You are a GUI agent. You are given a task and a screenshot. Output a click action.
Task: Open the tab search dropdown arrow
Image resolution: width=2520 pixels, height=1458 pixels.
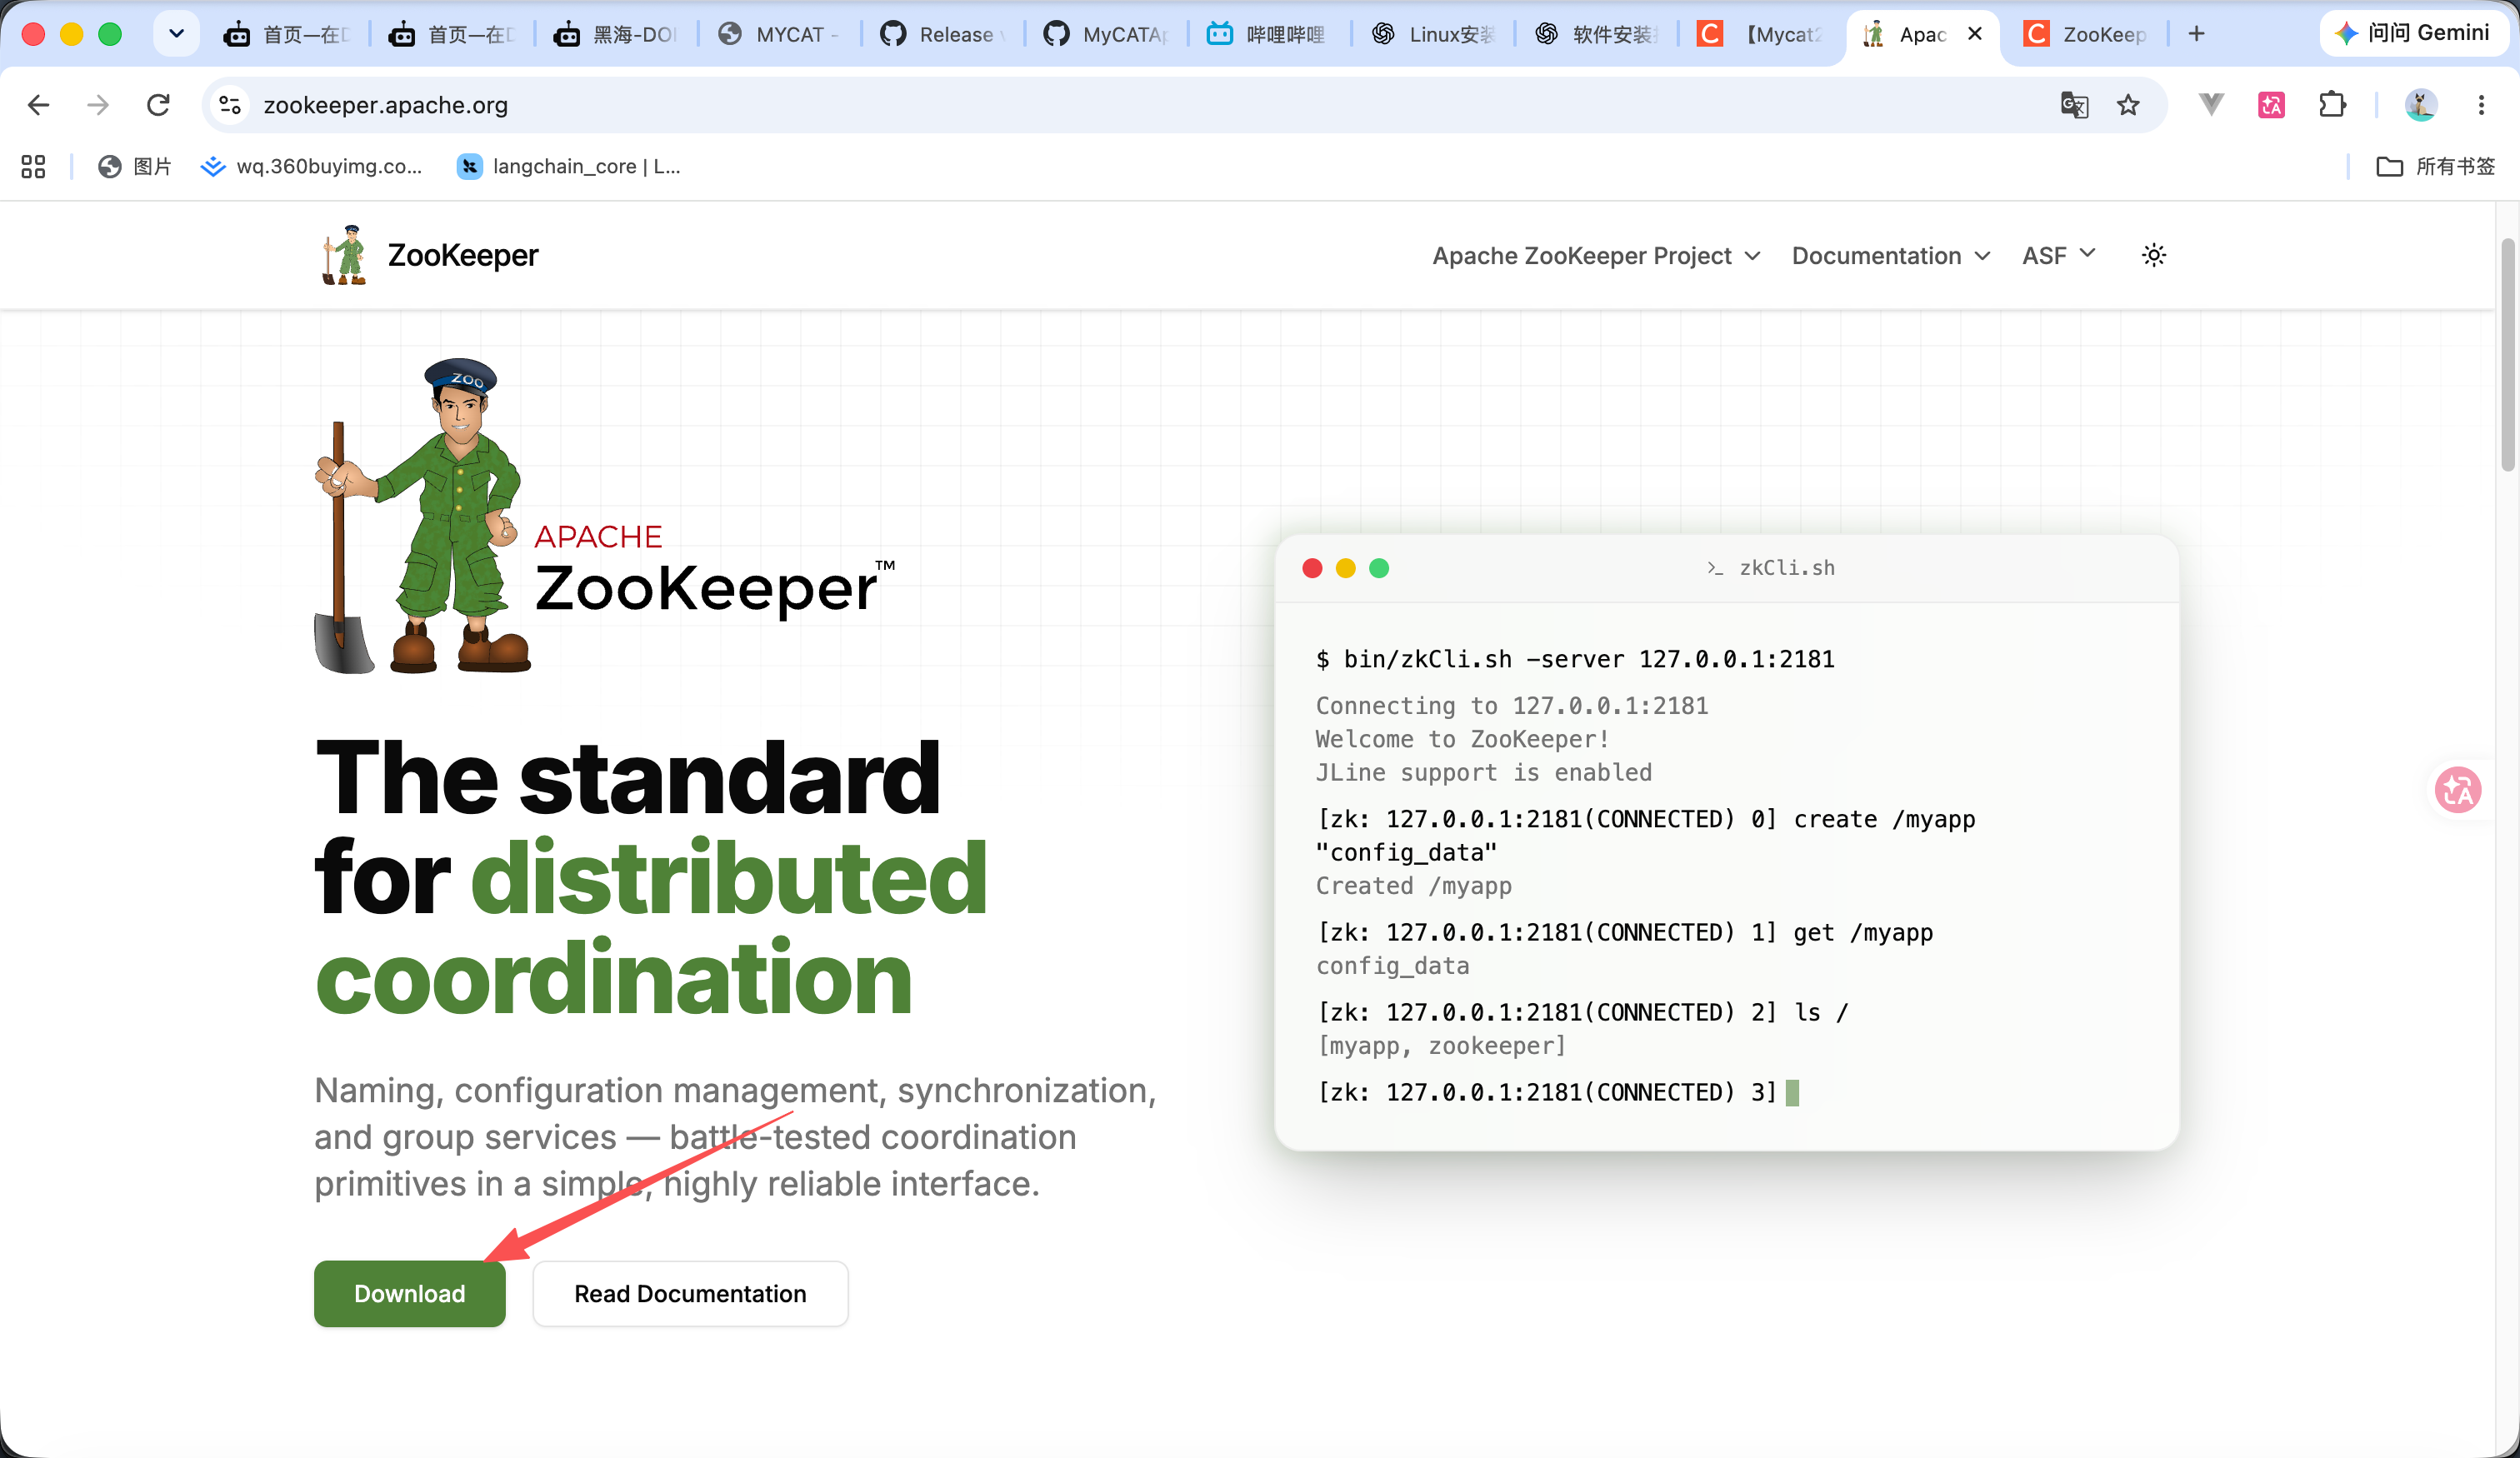[176, 34]
